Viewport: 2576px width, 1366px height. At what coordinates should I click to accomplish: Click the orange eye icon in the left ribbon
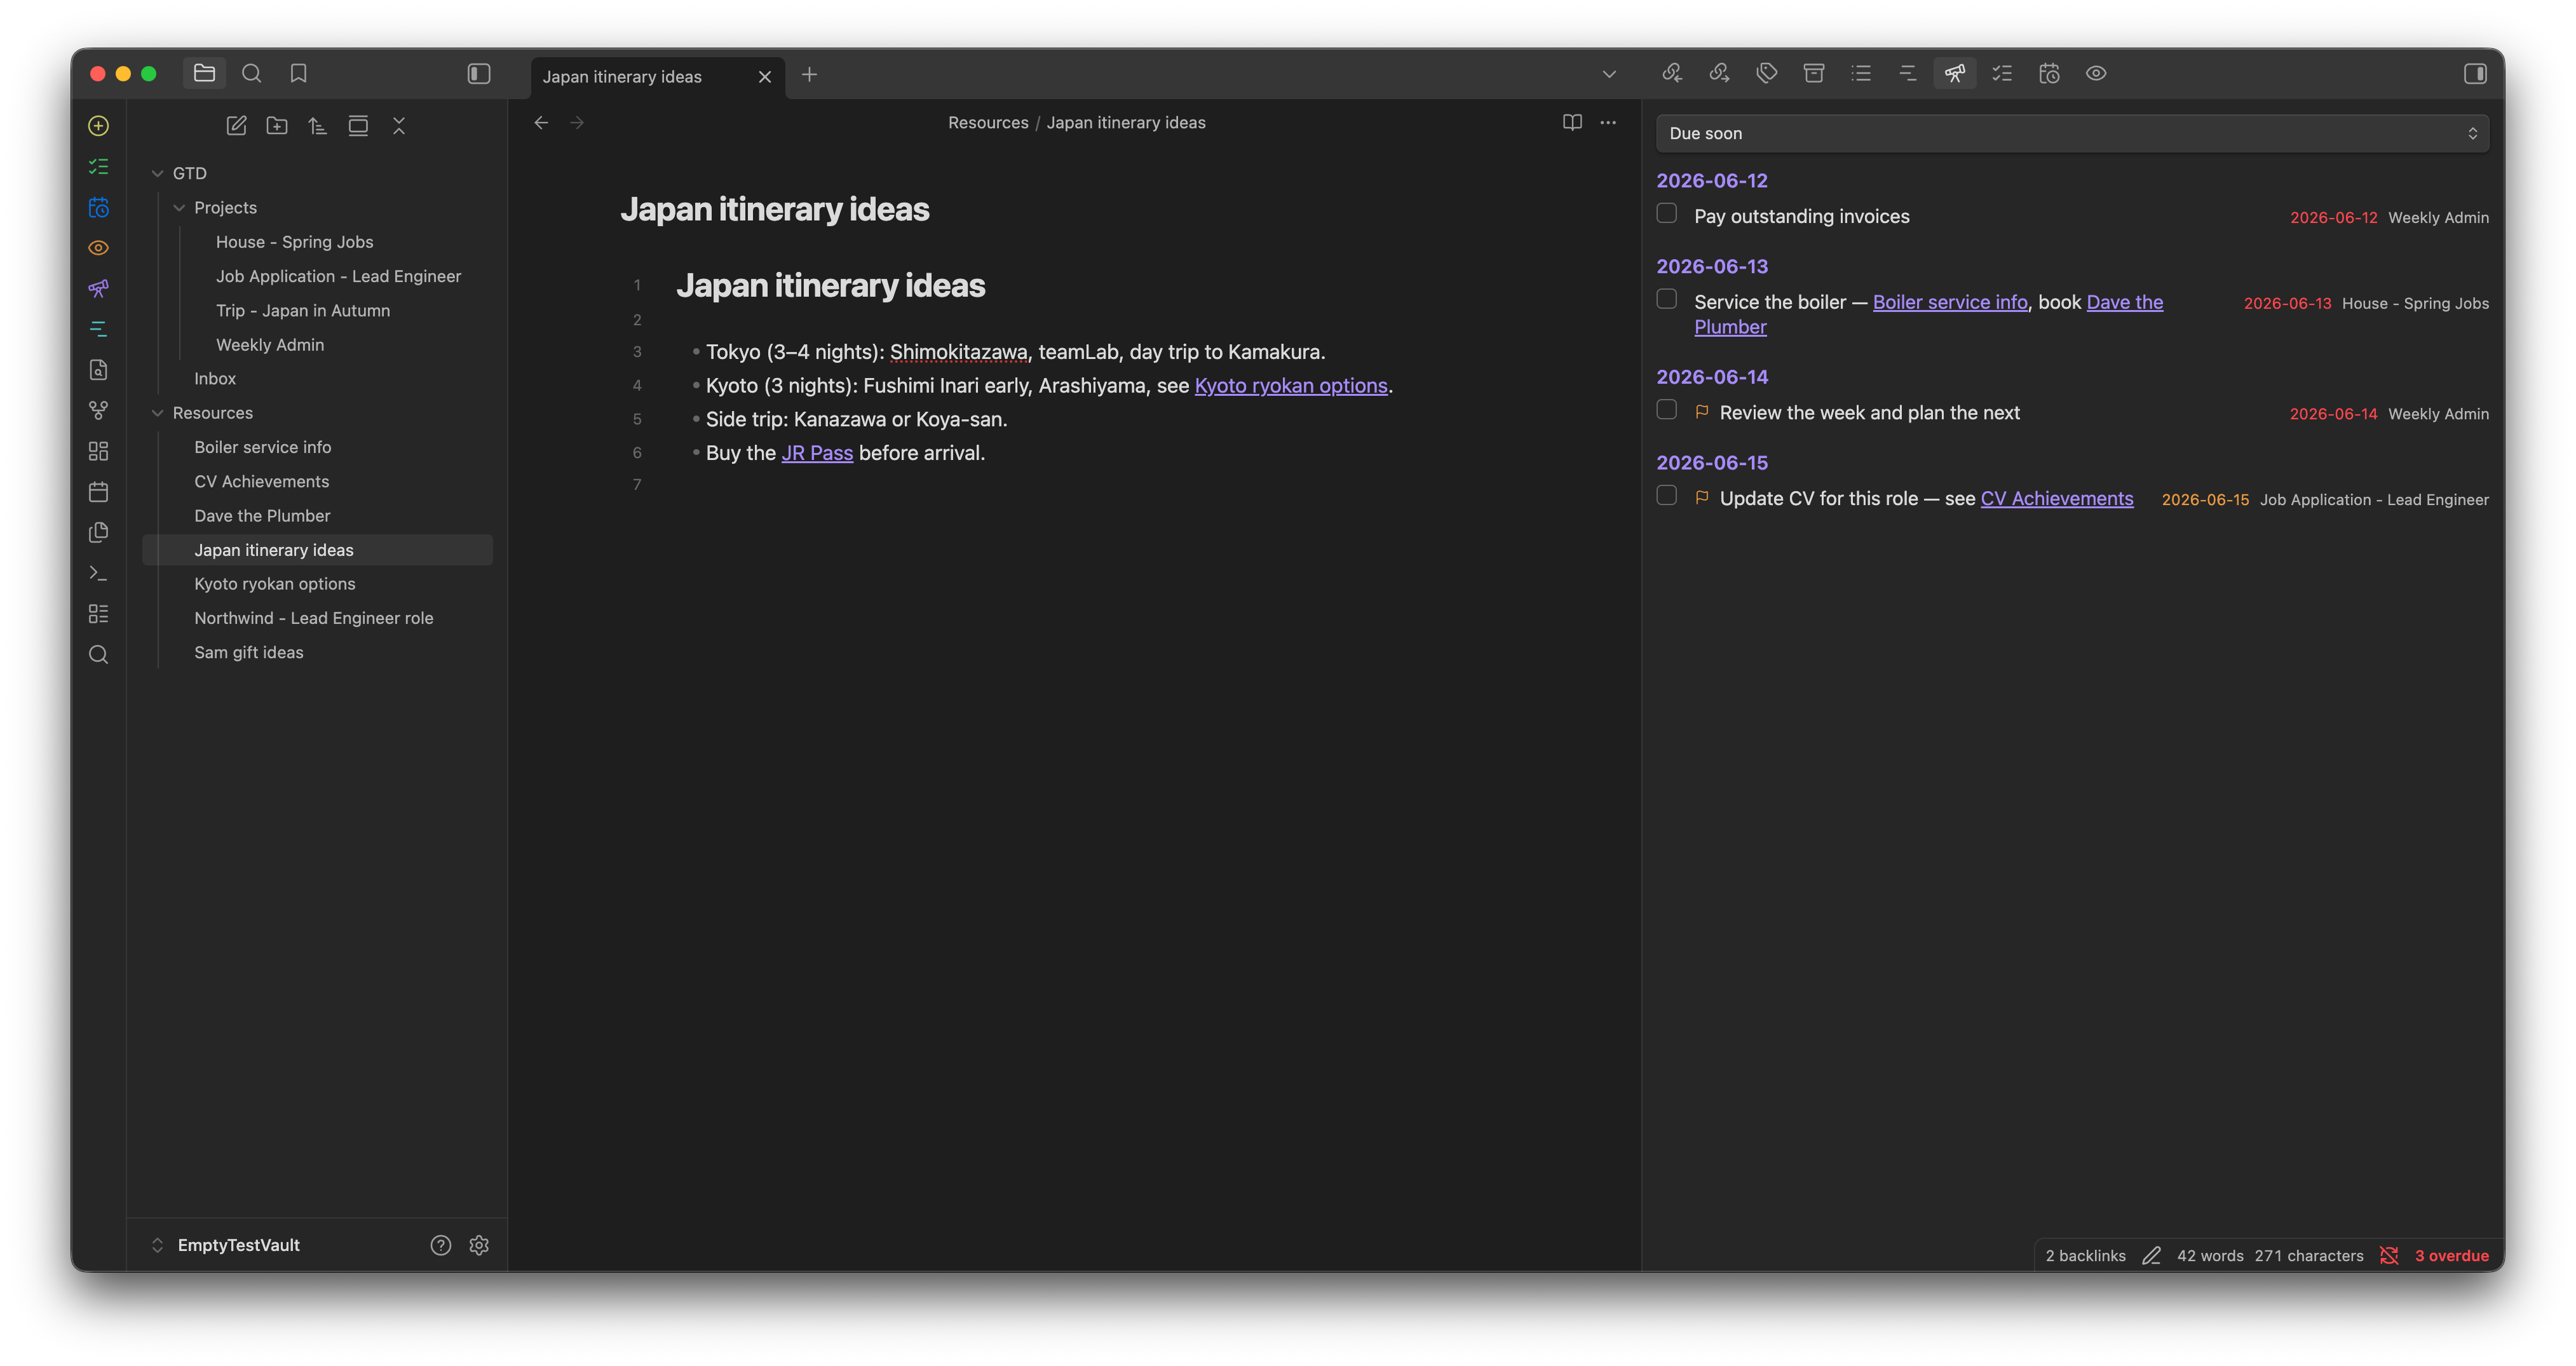[98, 248]
